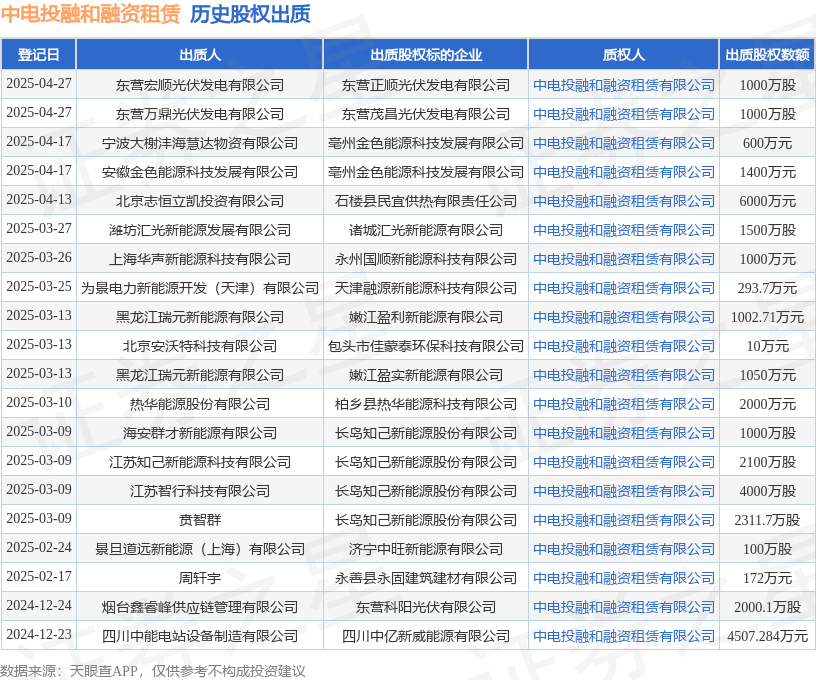Click the orange title 中电投融和融资租赁

(x=91, y=14)
